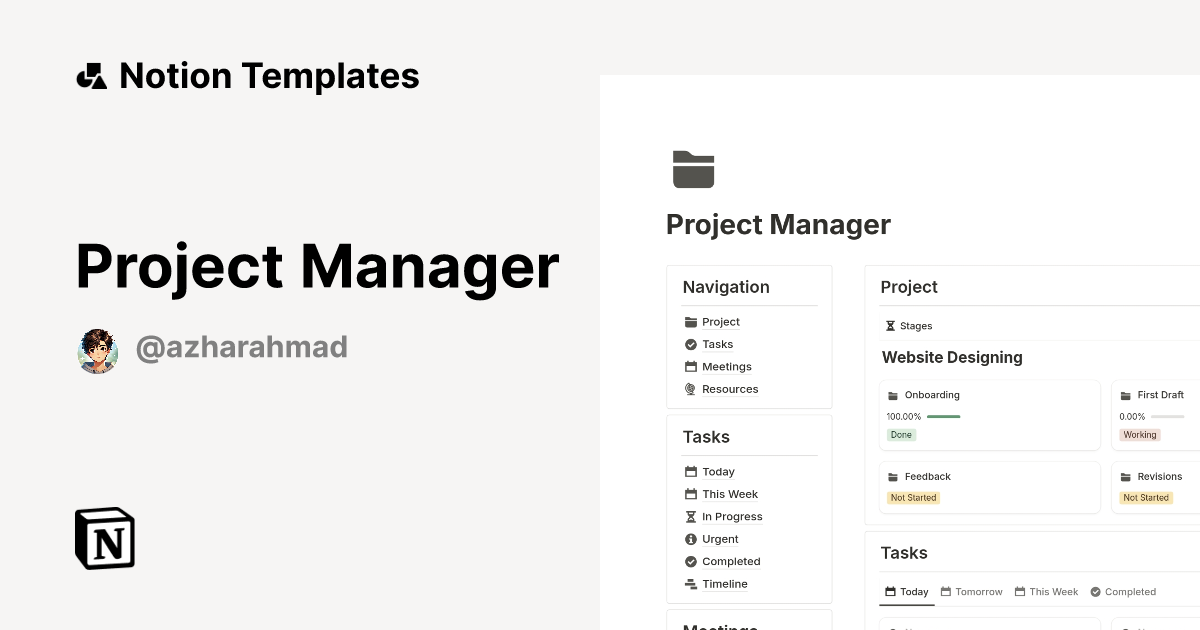The width and height of the screenshot is (1200, 630).
Task: Click the calendar icon next to Meetings
Action: [690, 366]
